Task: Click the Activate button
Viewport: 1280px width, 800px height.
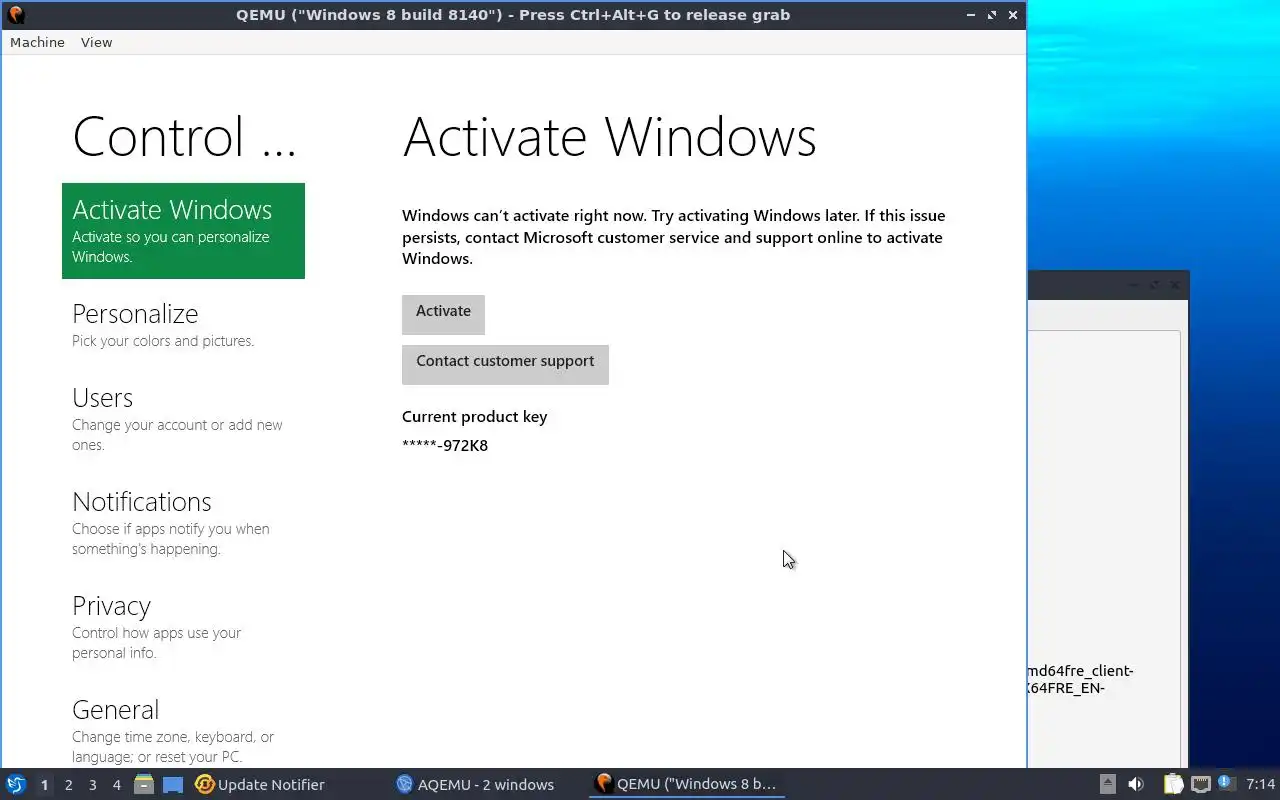Action: (443, 314)
